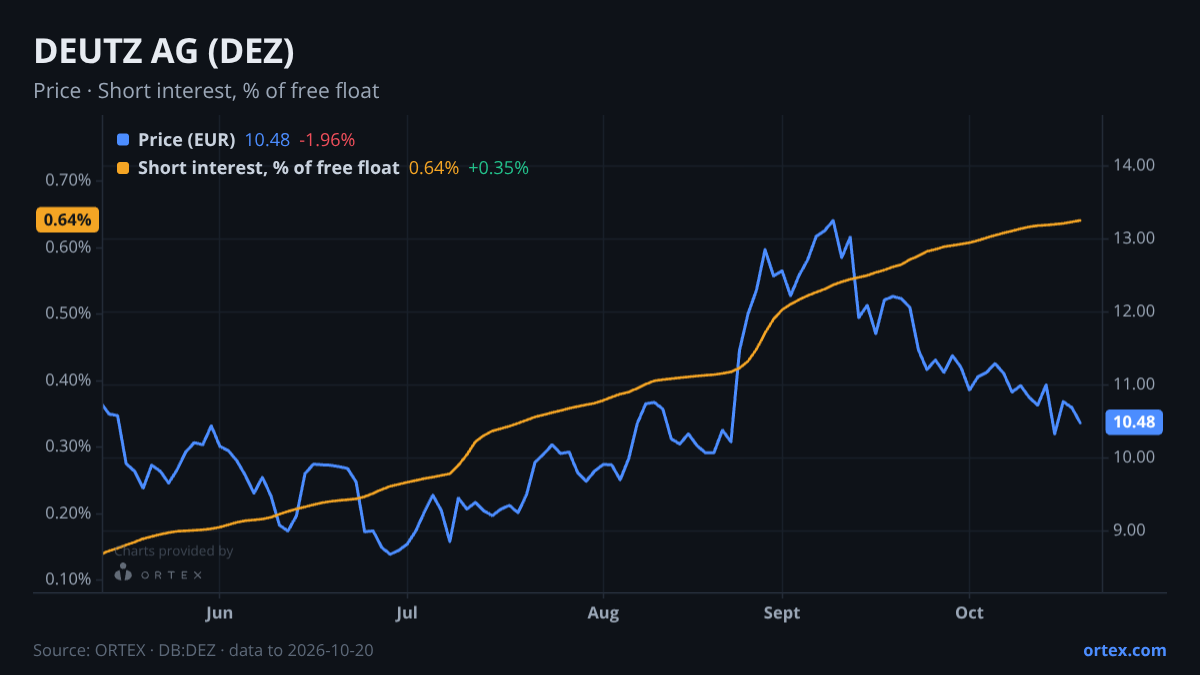Click the Source: ORTEX footer text
The image size is (1200, 675).
tap(204, 650)
